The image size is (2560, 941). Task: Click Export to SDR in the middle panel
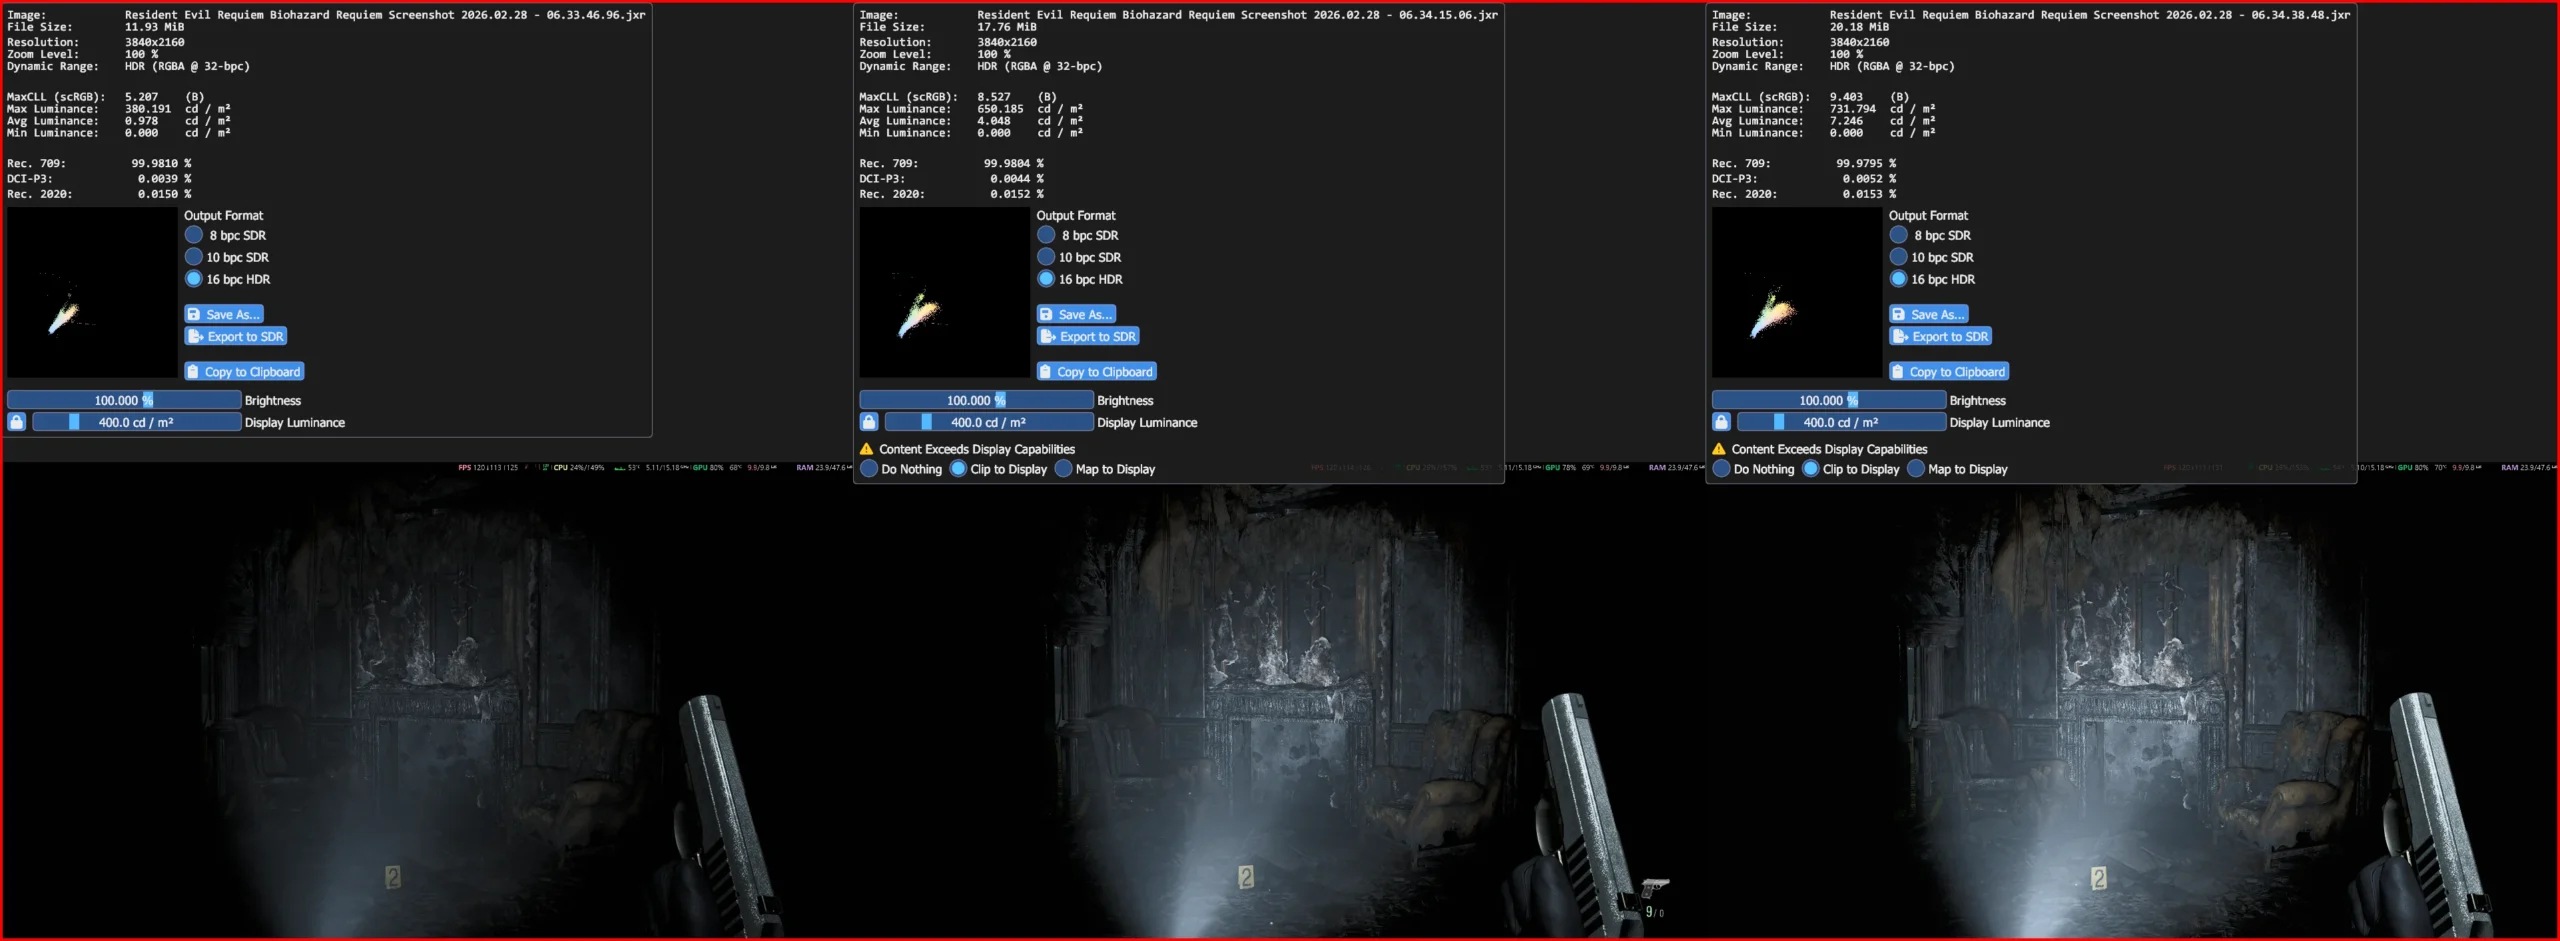click(1088, 337)
